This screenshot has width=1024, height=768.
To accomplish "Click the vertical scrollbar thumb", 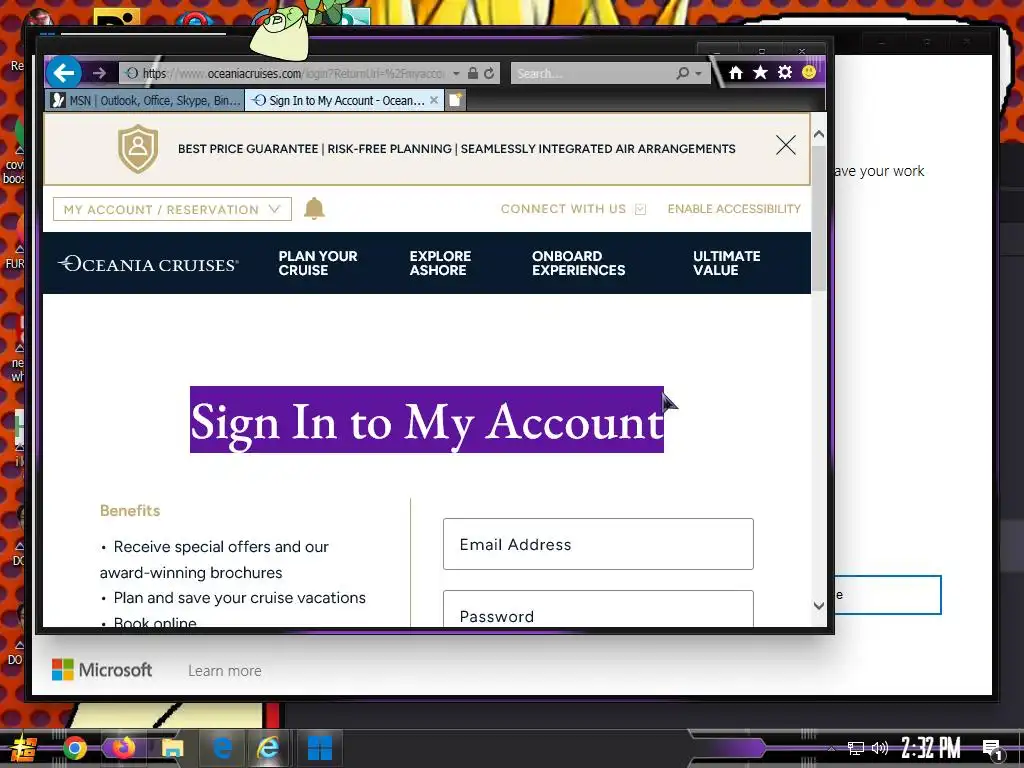I will [x=819, y=217].
